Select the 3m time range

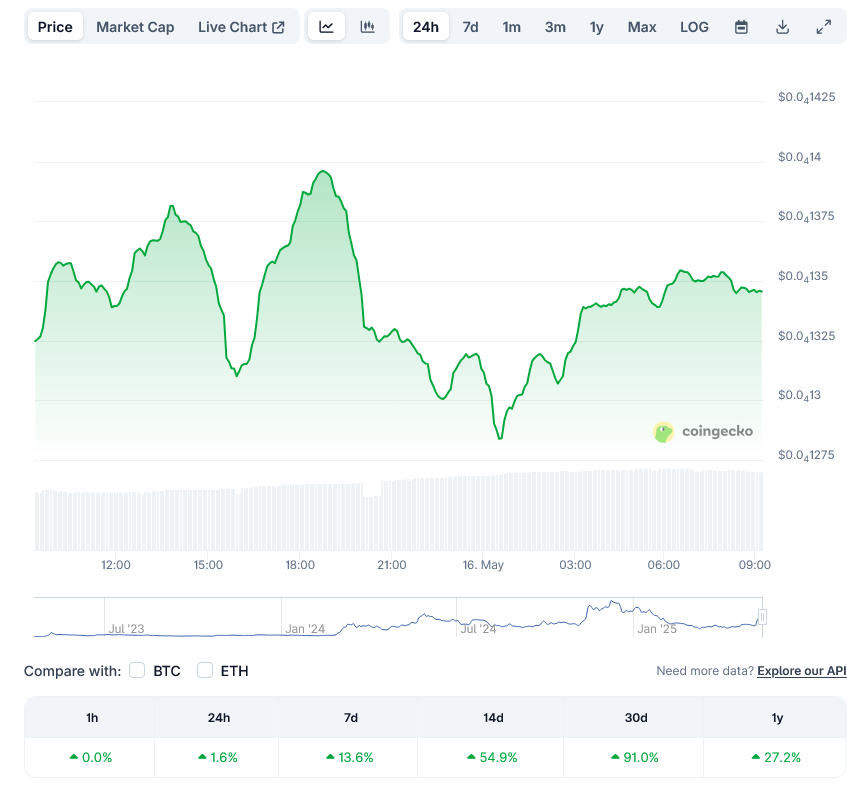(555, 27)
